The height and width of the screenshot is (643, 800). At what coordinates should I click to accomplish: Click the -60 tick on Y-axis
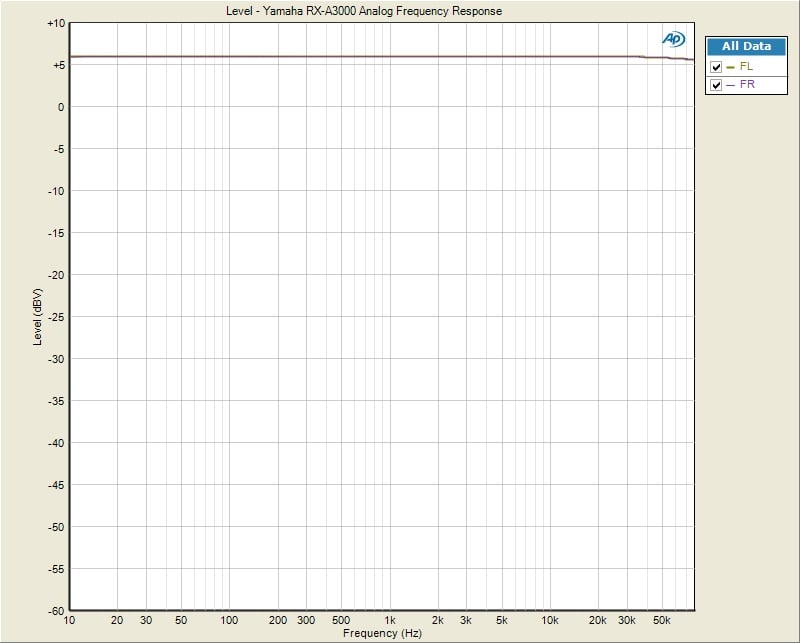(x=56, y=610)
